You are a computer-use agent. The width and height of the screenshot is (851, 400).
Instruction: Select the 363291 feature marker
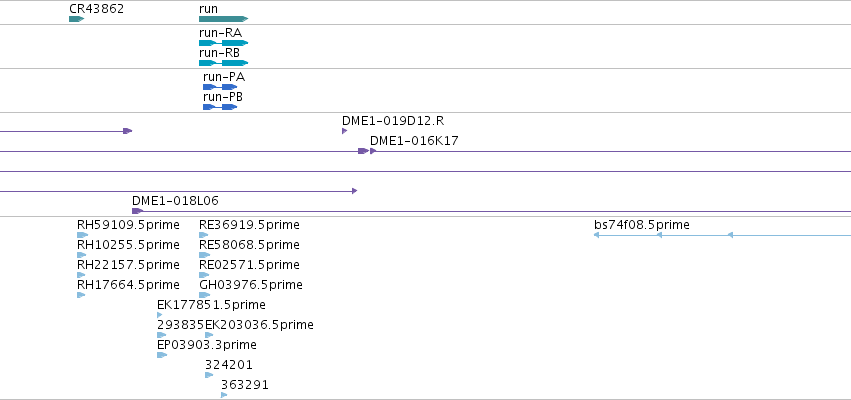224,395
